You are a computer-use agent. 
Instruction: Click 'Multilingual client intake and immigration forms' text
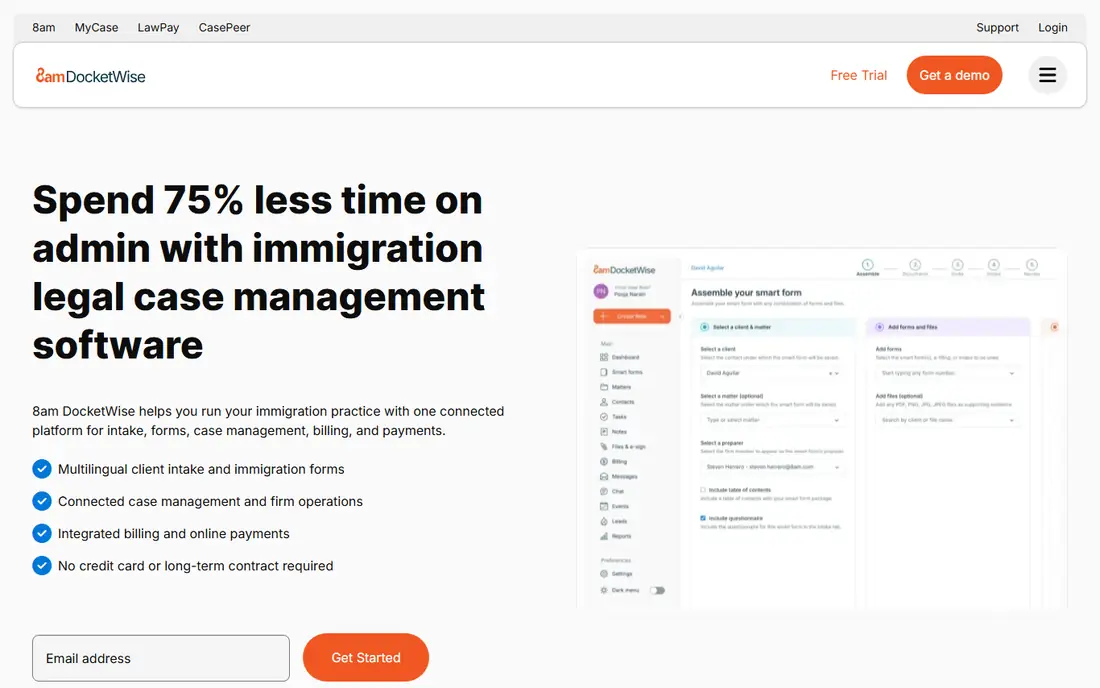pyautogui.click(x=201, y=469)
